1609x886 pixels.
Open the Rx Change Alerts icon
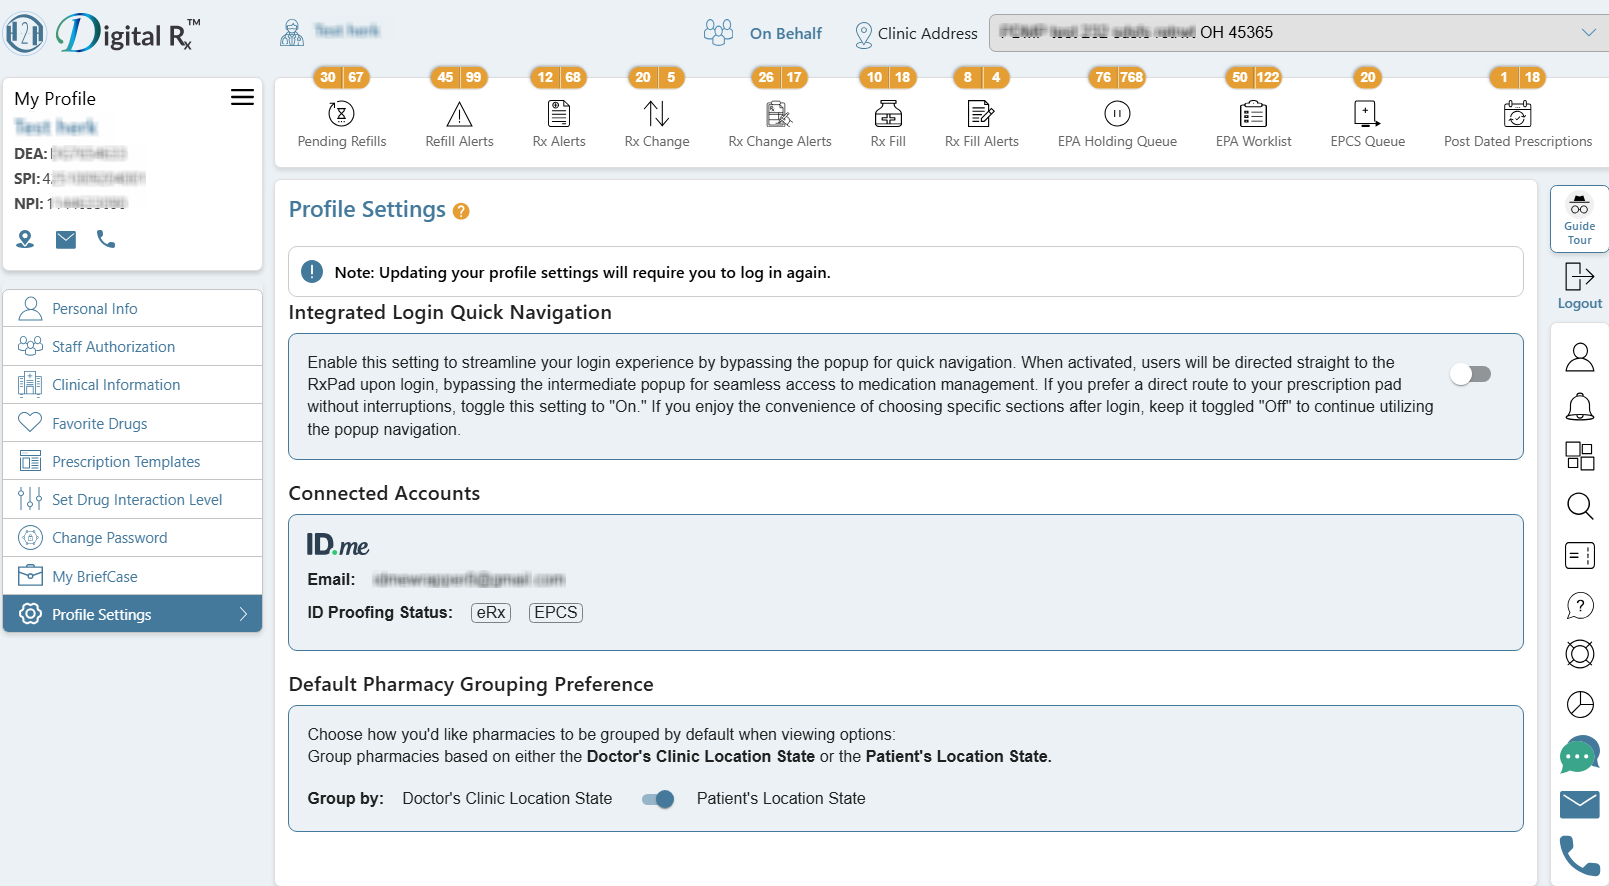click(779, 114)
